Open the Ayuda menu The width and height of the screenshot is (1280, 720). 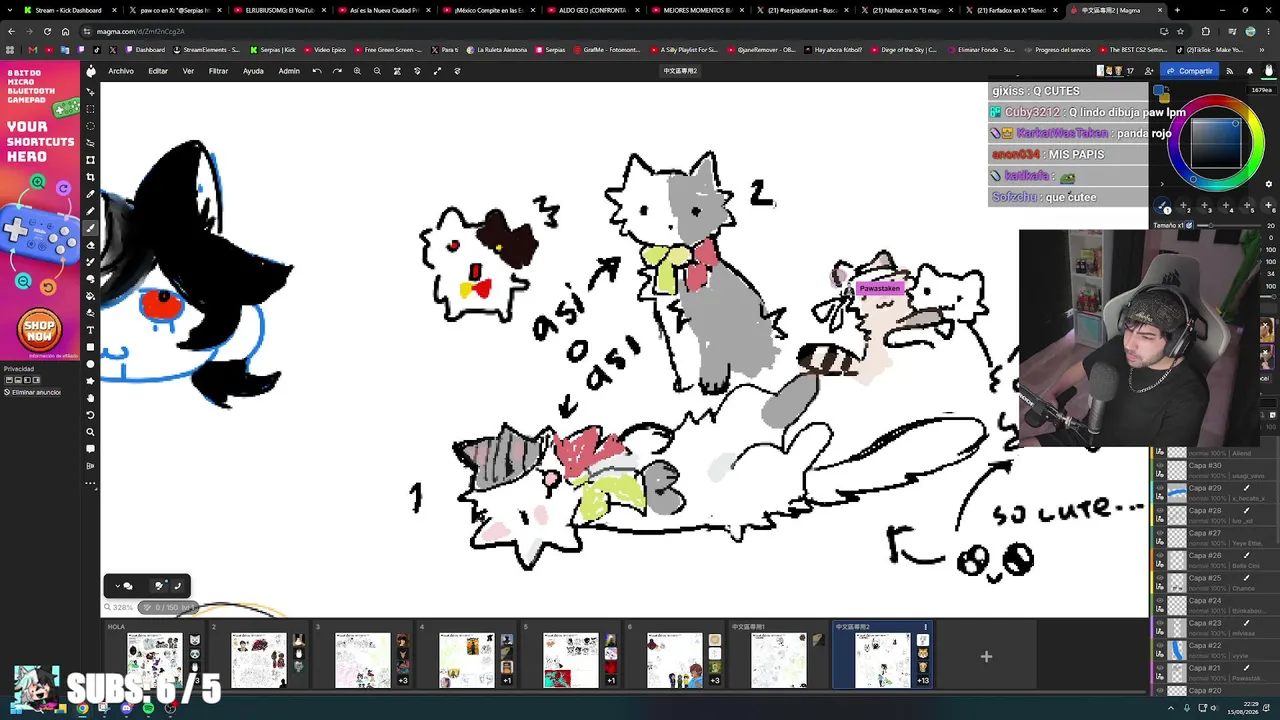[x=253, y=71]
